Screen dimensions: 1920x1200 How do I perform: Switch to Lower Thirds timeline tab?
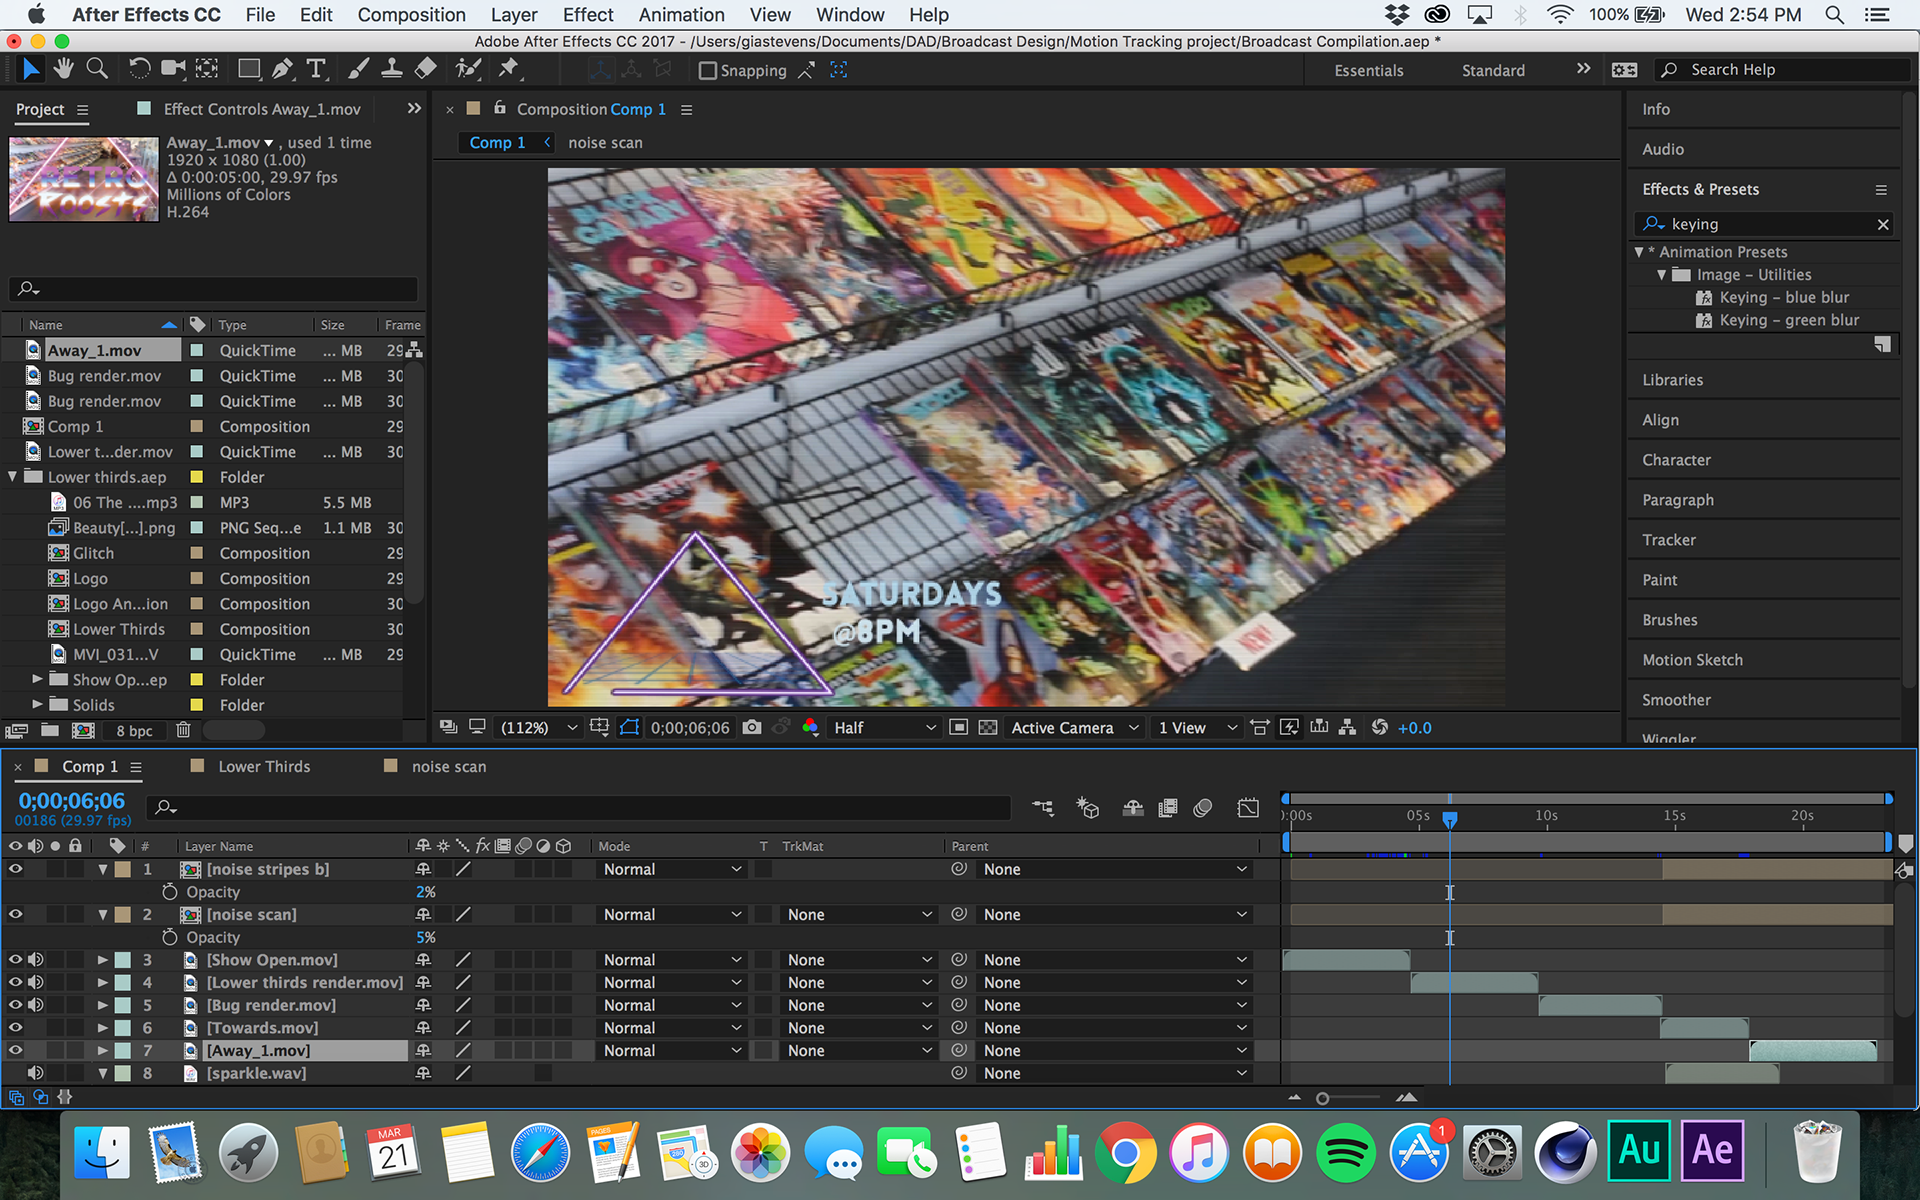pos(264,767)
